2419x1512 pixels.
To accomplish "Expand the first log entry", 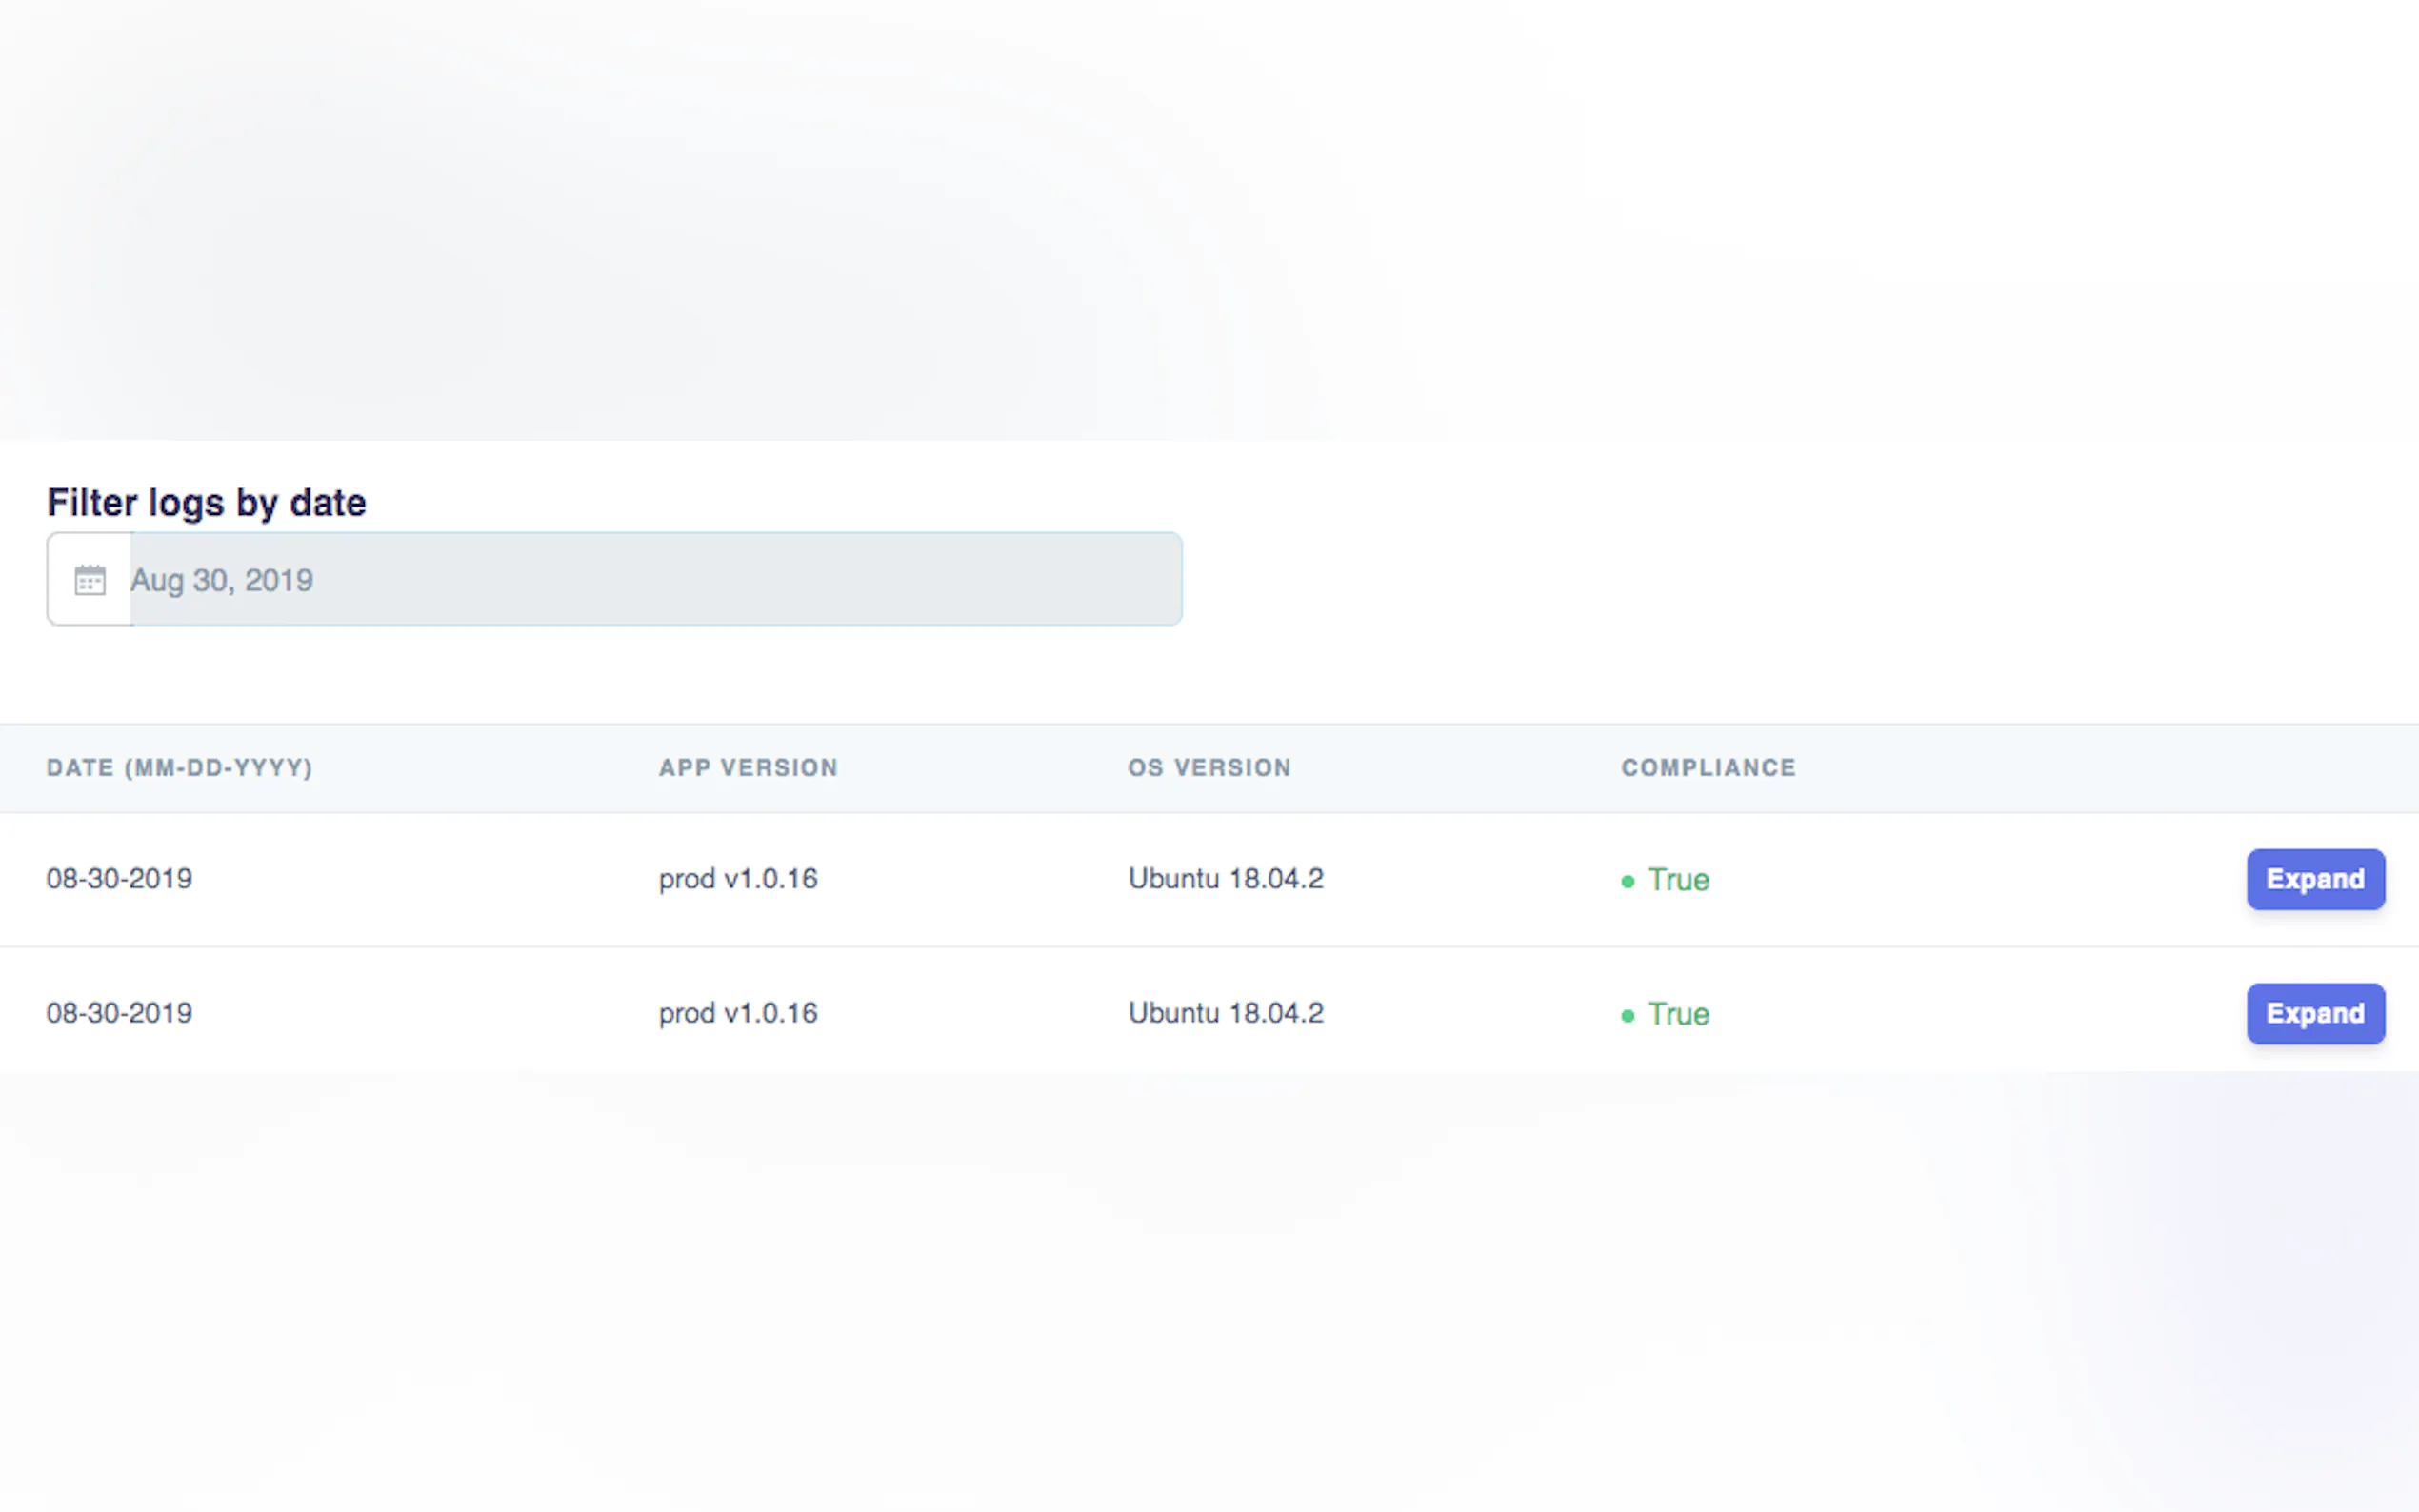I will coord(2314,879).
